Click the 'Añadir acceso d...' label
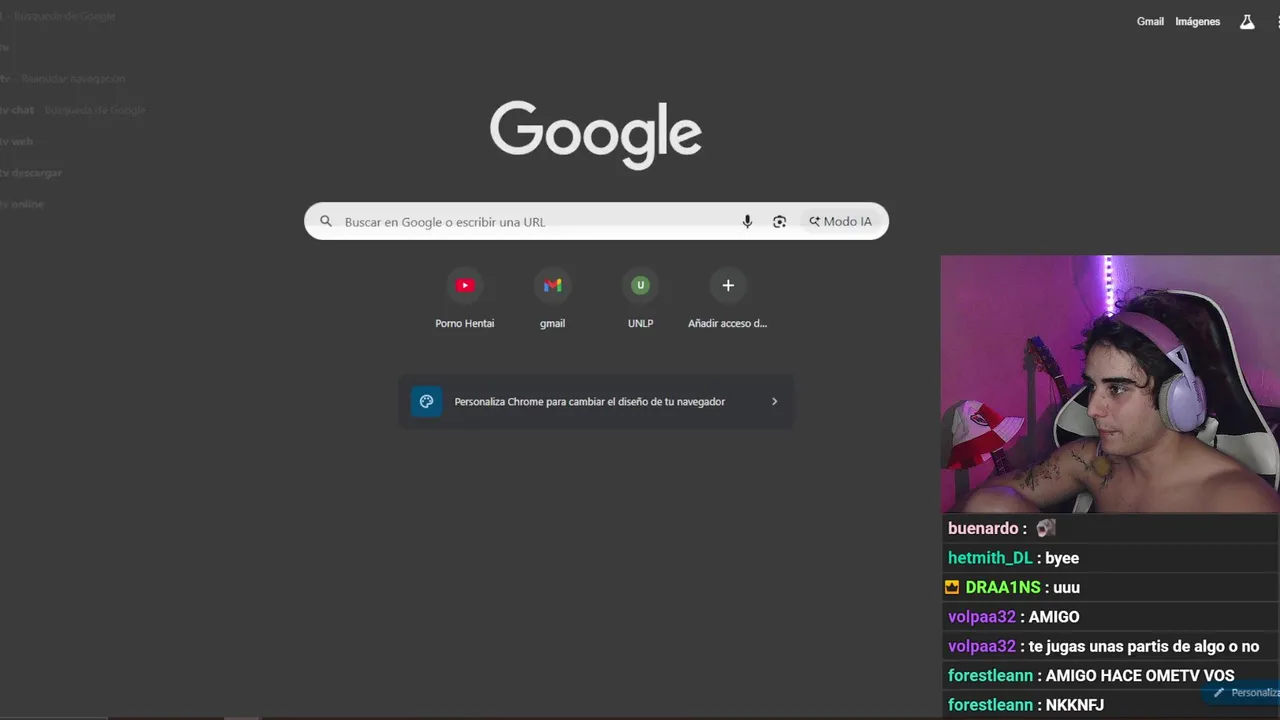Image resolution: width=1280 pixels, height=720 pixels. click(x=728, y=323)
